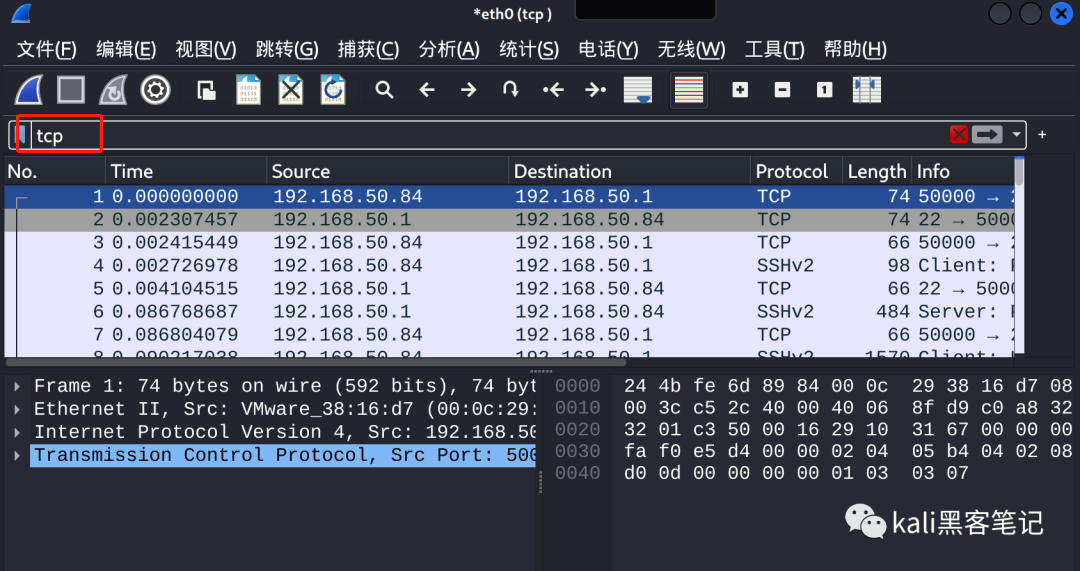1080x571 pixels.
Task: Open a capture file icon
Action: (x=206, y=90)
